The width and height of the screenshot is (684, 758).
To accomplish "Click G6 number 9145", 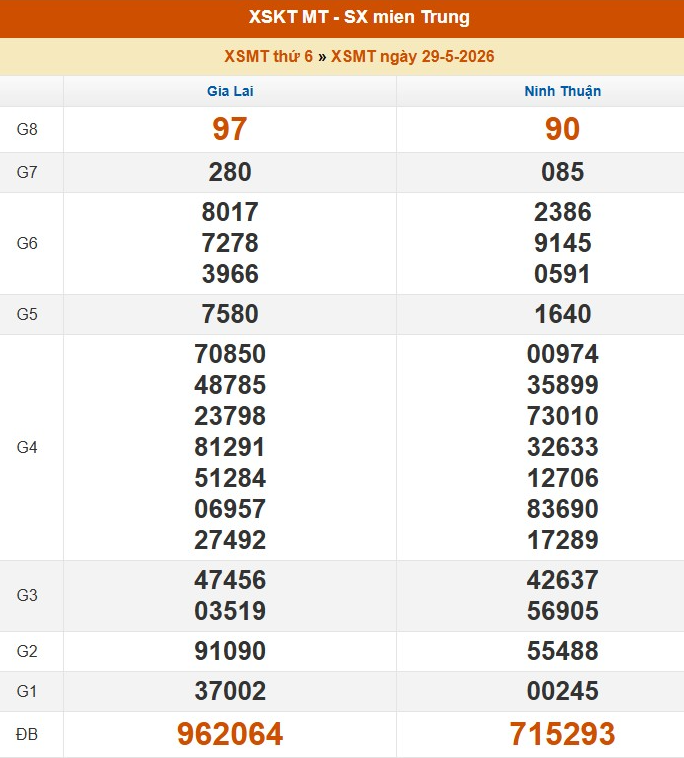I will [x=563, y=243].
